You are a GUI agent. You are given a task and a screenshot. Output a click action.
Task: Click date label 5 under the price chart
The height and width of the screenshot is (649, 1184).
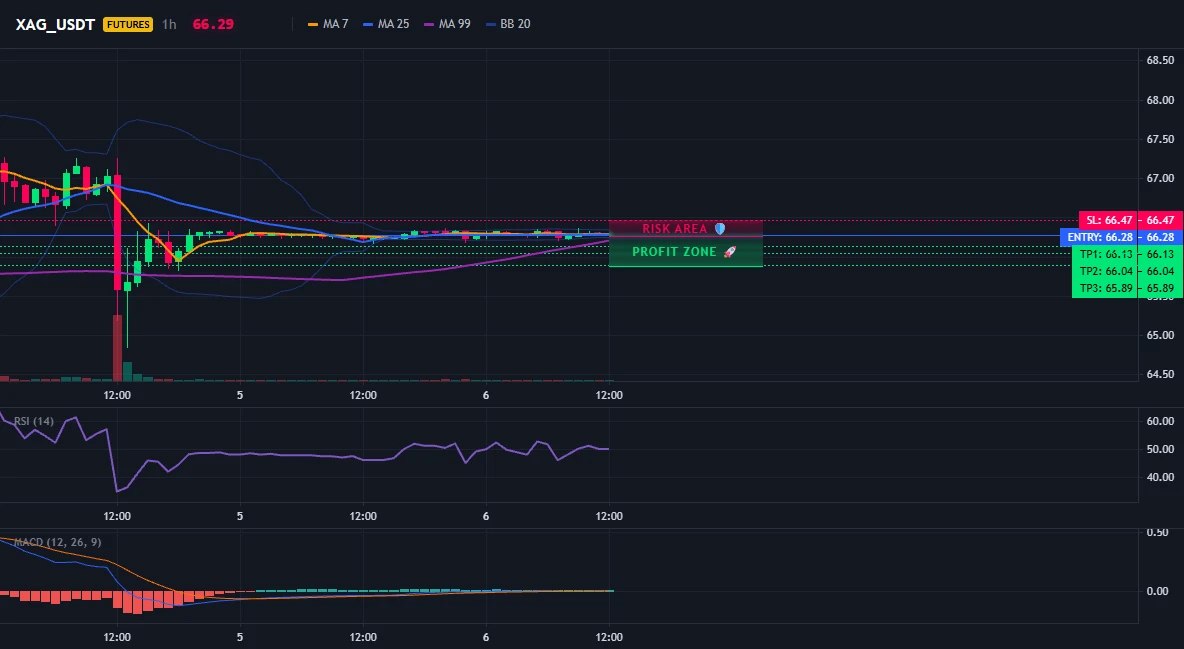240,395
